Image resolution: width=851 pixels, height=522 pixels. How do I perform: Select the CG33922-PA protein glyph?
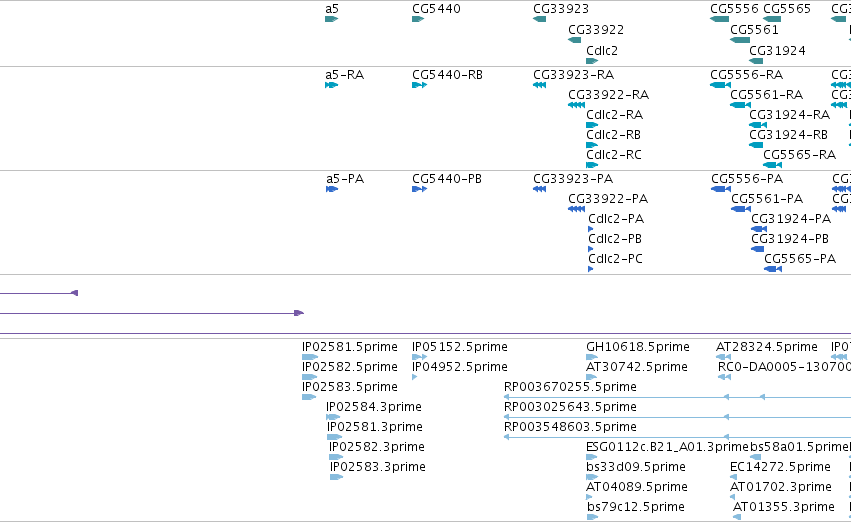click(576, 209)
